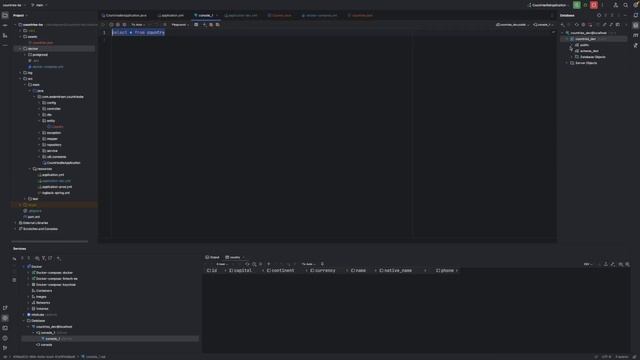This screenshot has width=640, height=360.
Task: Switch to application.yml editor tab
Action: click(171, 15)
